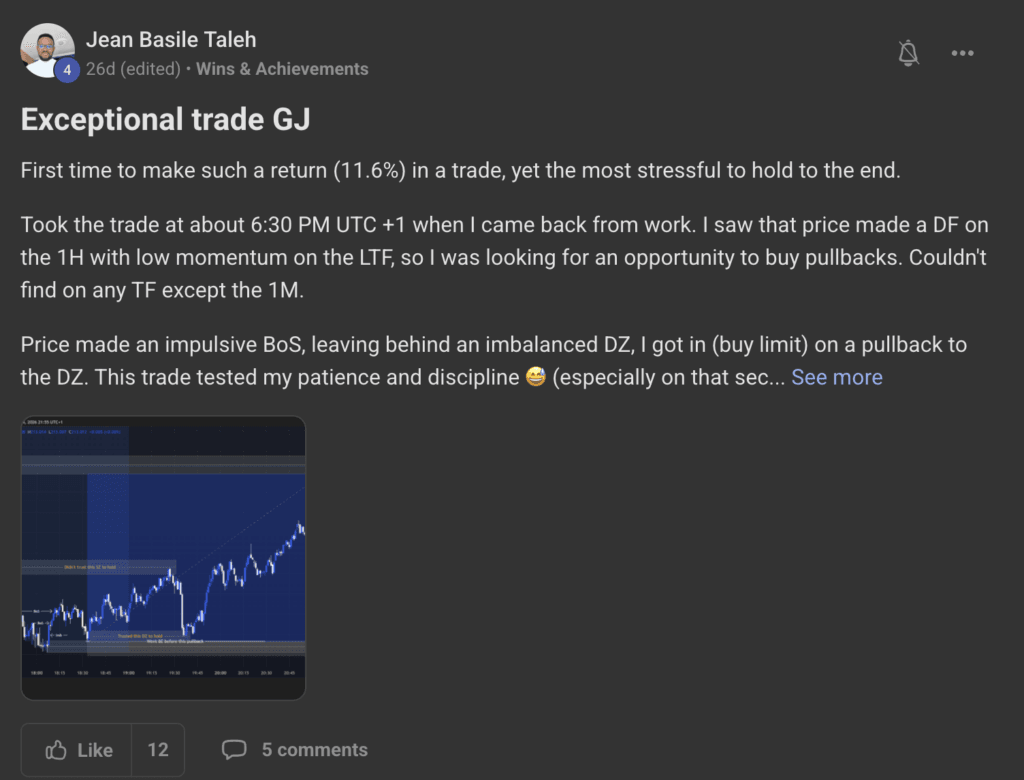Click the 26d (edited) timestamp
The height and width of the screenshot is (780, 1024).
point(132,69)
